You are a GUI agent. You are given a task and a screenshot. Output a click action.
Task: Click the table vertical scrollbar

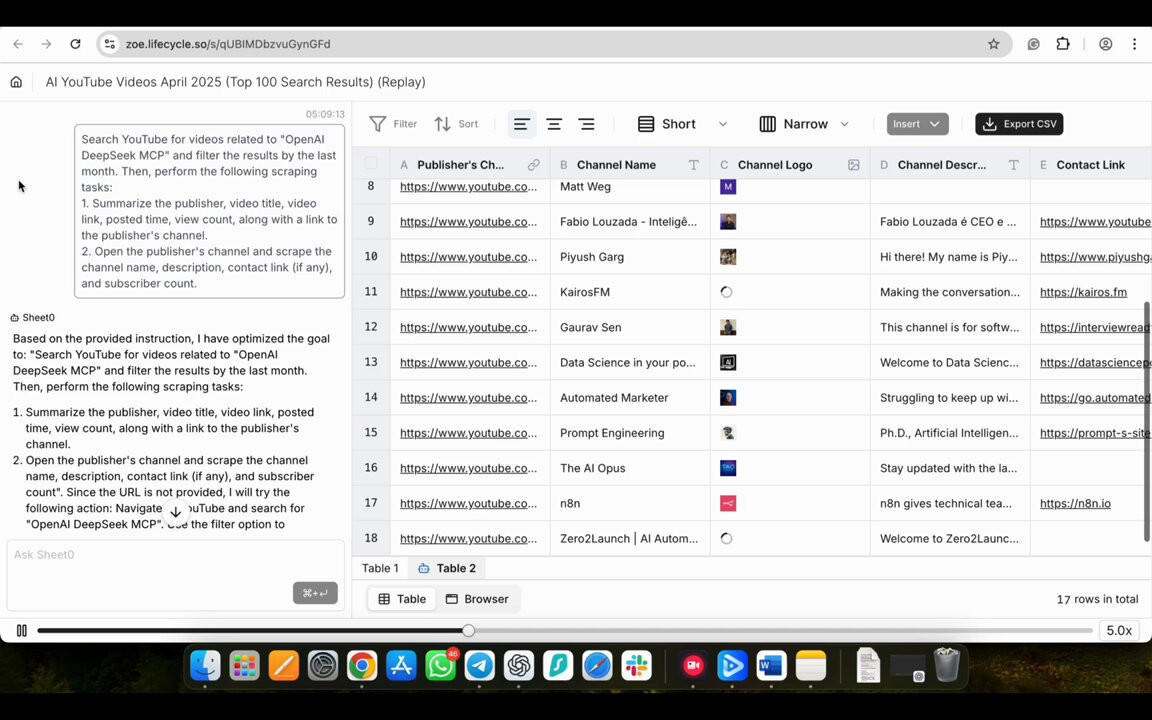1147,422
